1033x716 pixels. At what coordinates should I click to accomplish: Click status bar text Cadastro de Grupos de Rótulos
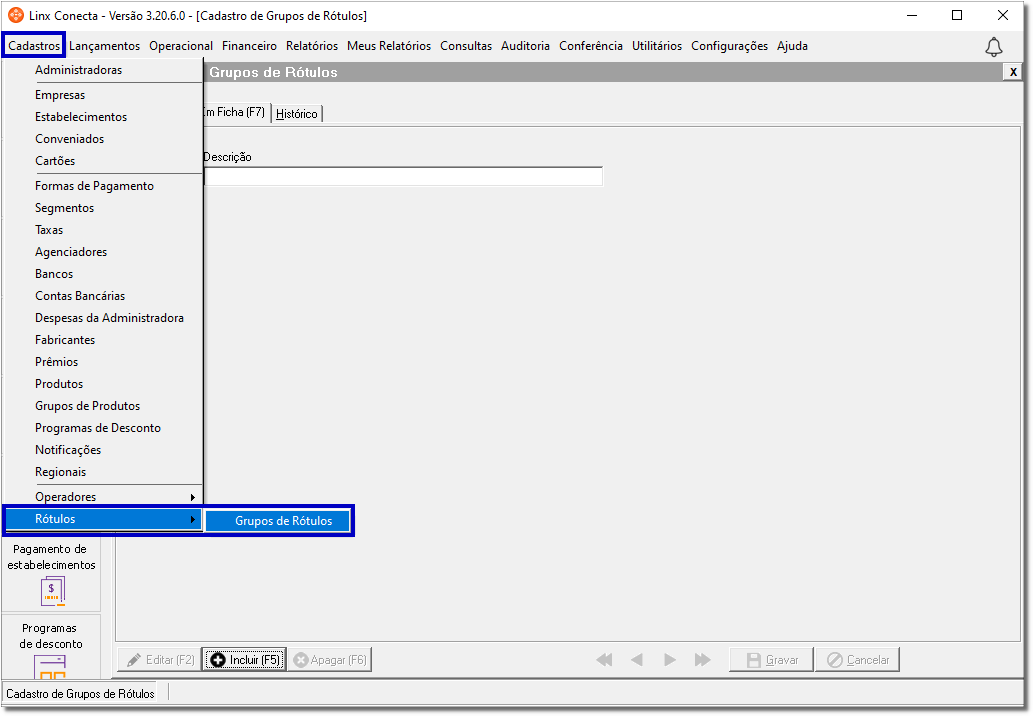coord(80,694)
